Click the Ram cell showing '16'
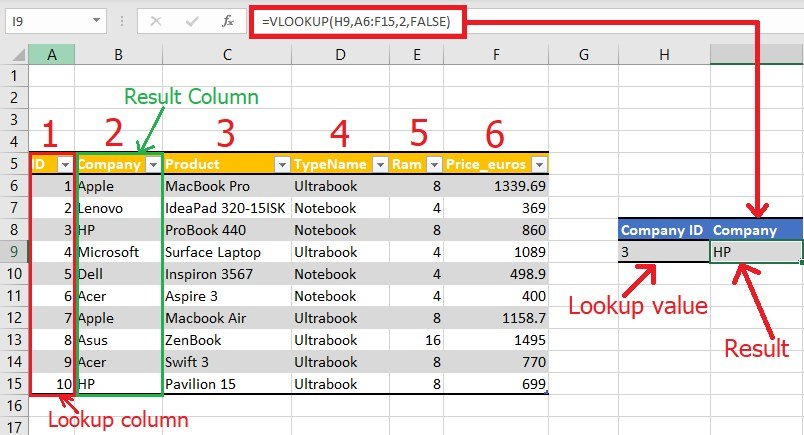This screenshot has height=435, width=804. coord(417,340)
